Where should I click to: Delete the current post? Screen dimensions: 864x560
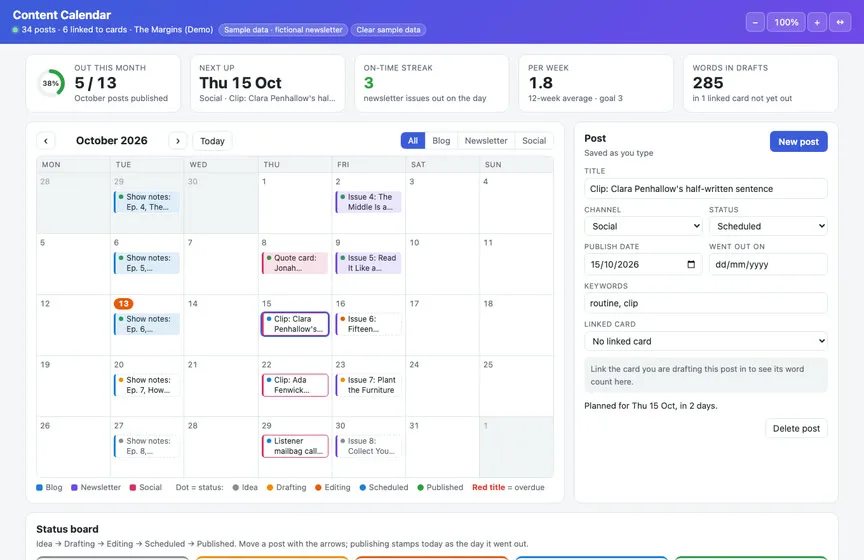pyautogui.click(x=796, y=428)
